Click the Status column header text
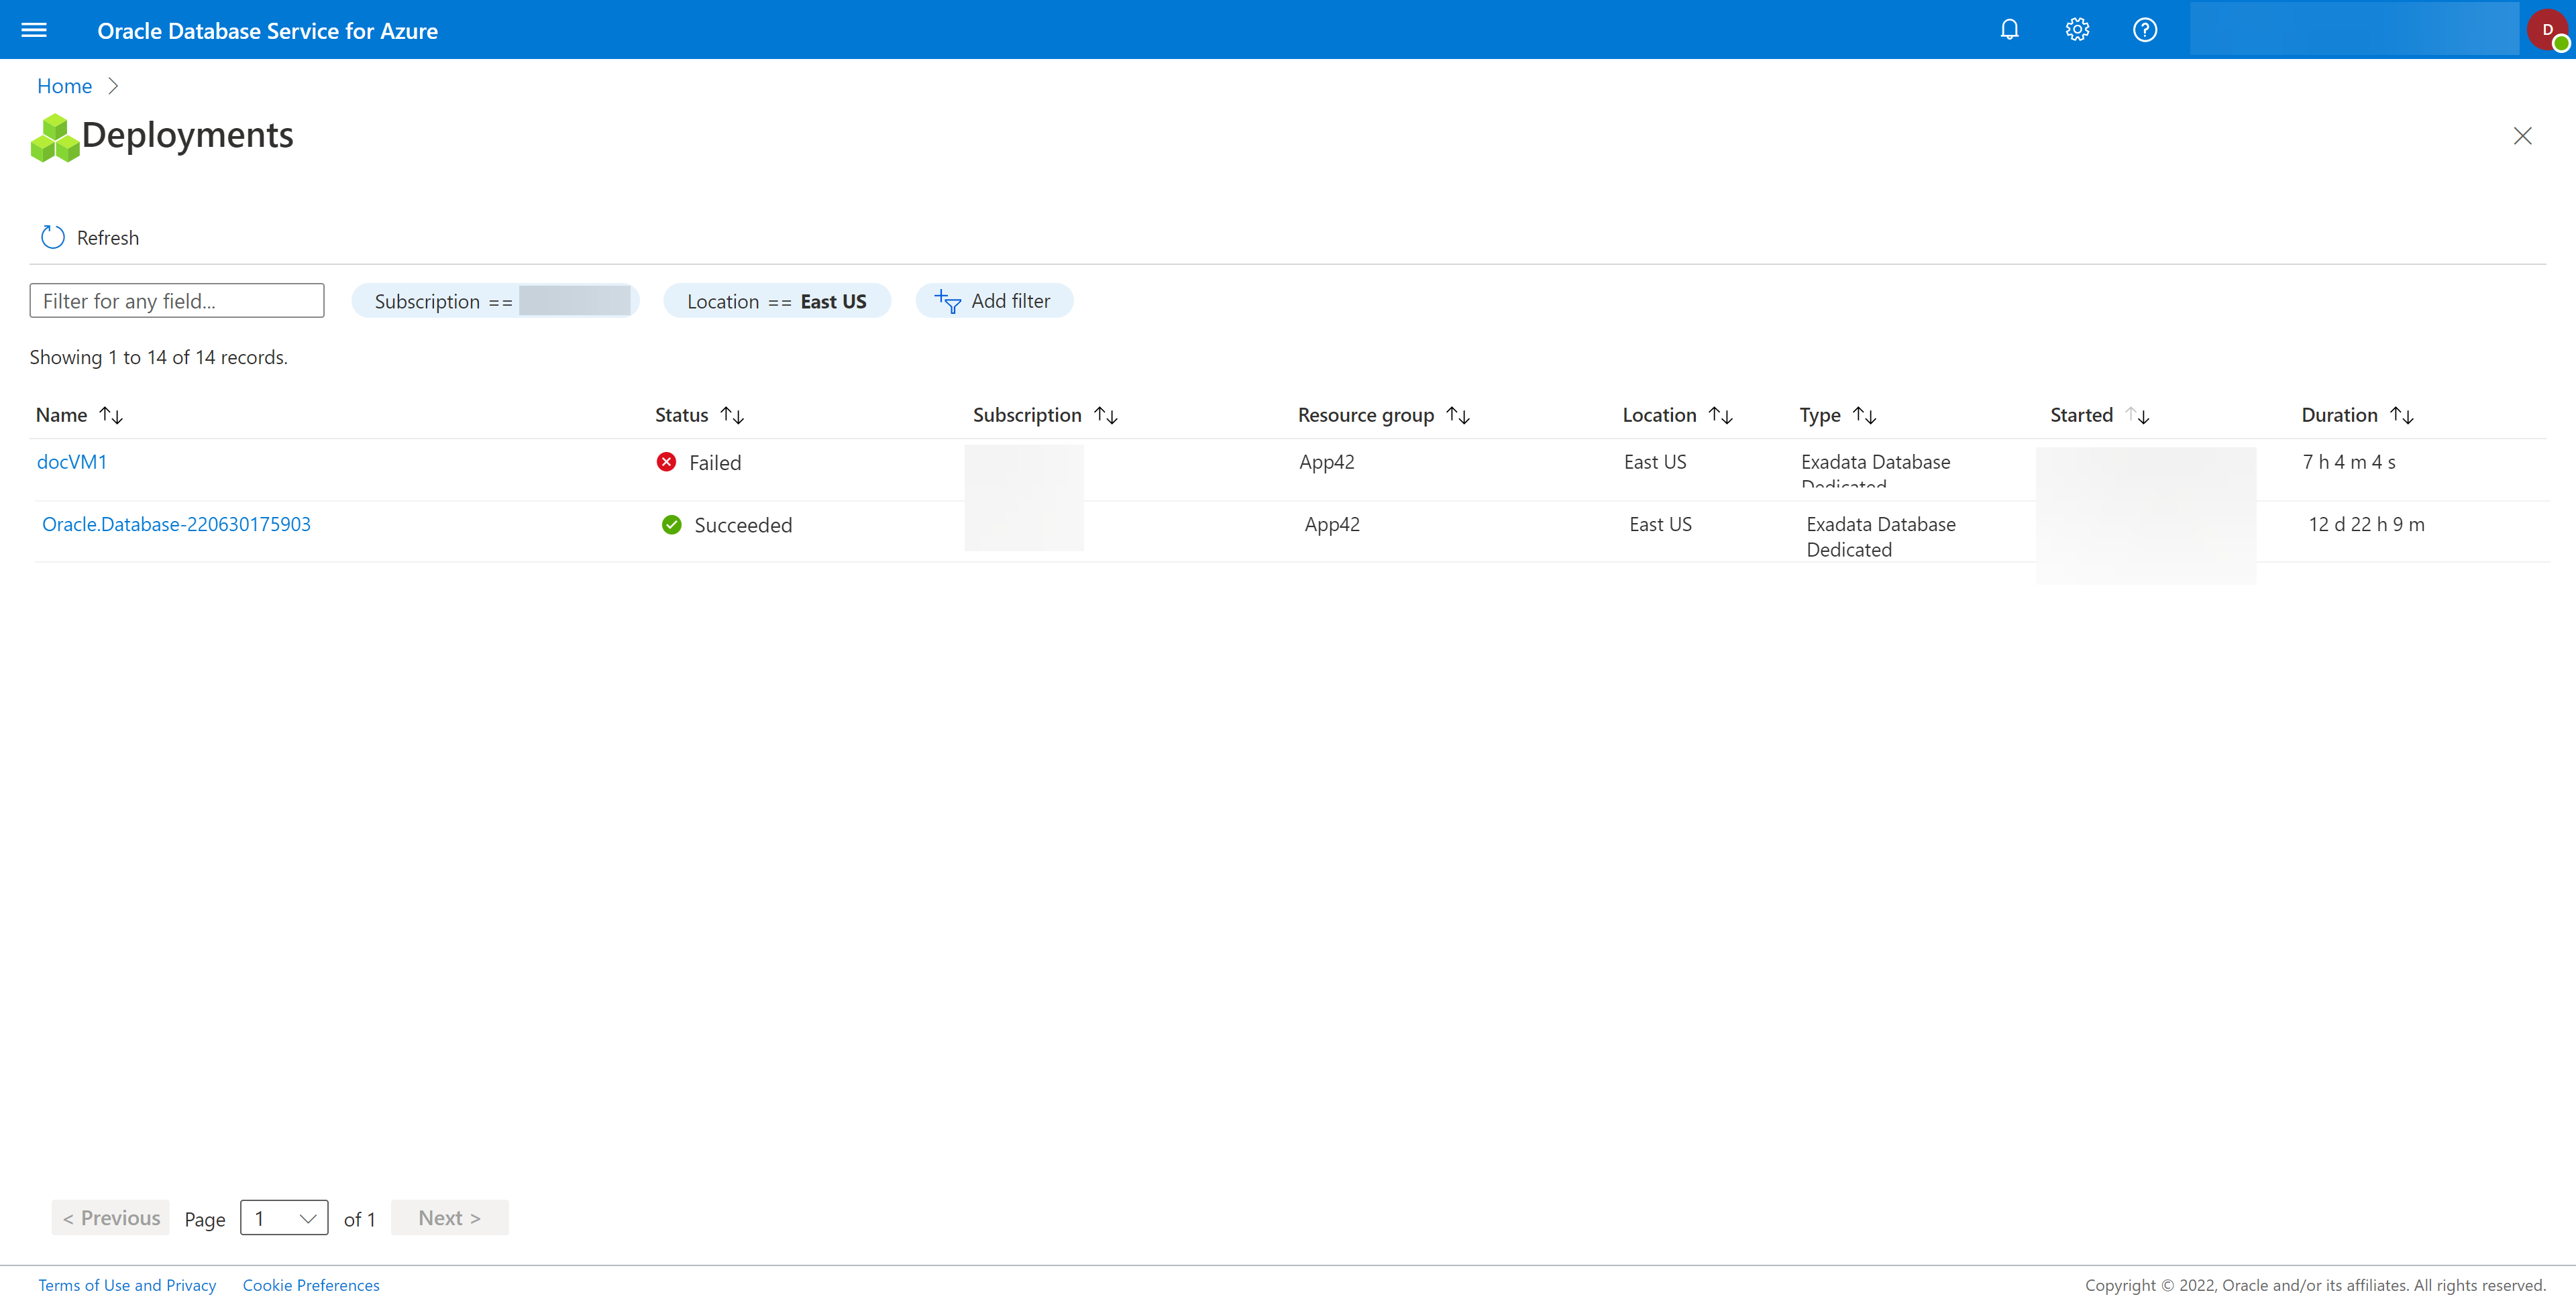 point(681,415)
